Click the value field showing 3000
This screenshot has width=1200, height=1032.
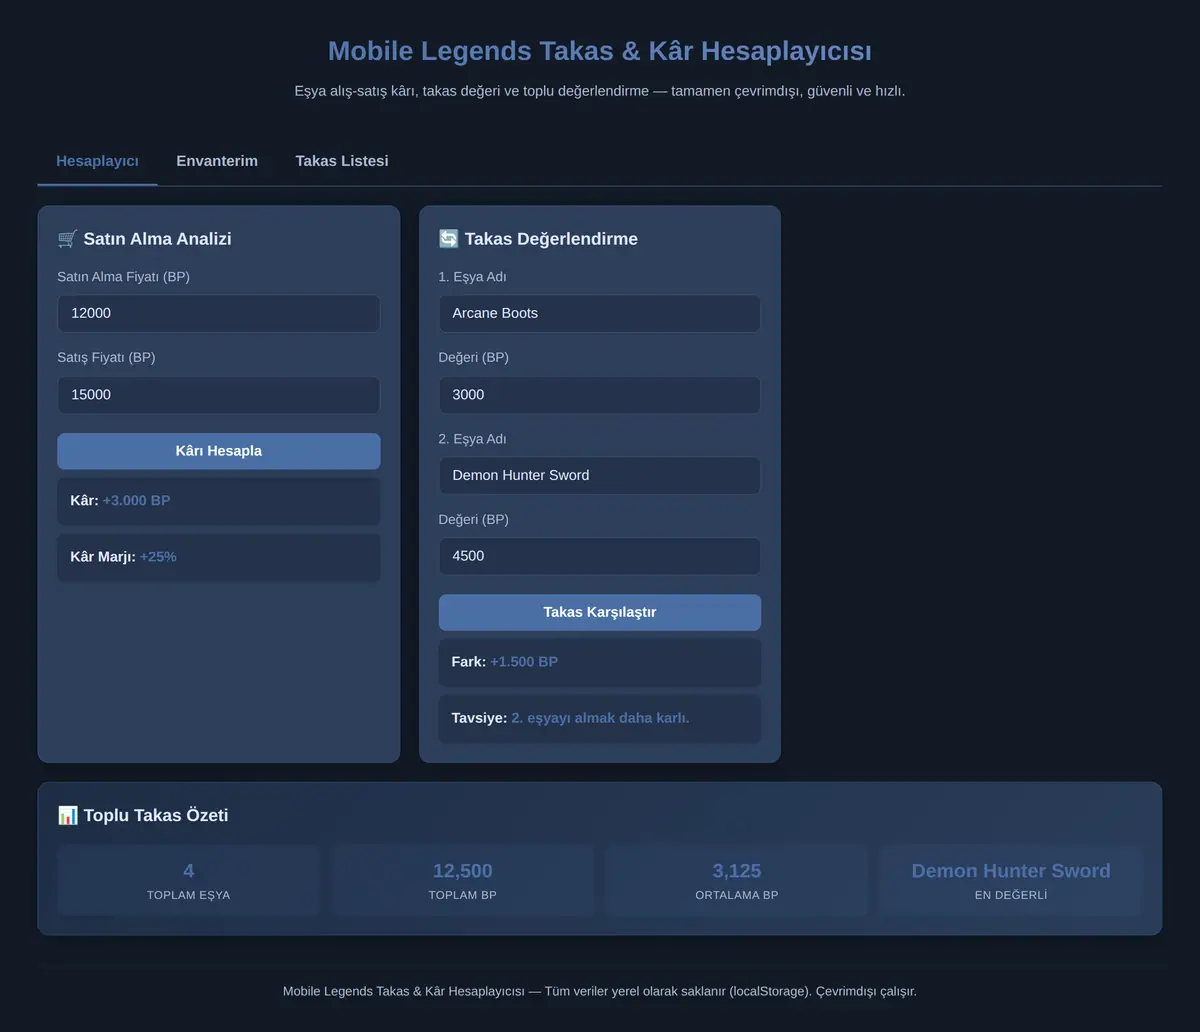pyautogui.click(x=600, y=395)
